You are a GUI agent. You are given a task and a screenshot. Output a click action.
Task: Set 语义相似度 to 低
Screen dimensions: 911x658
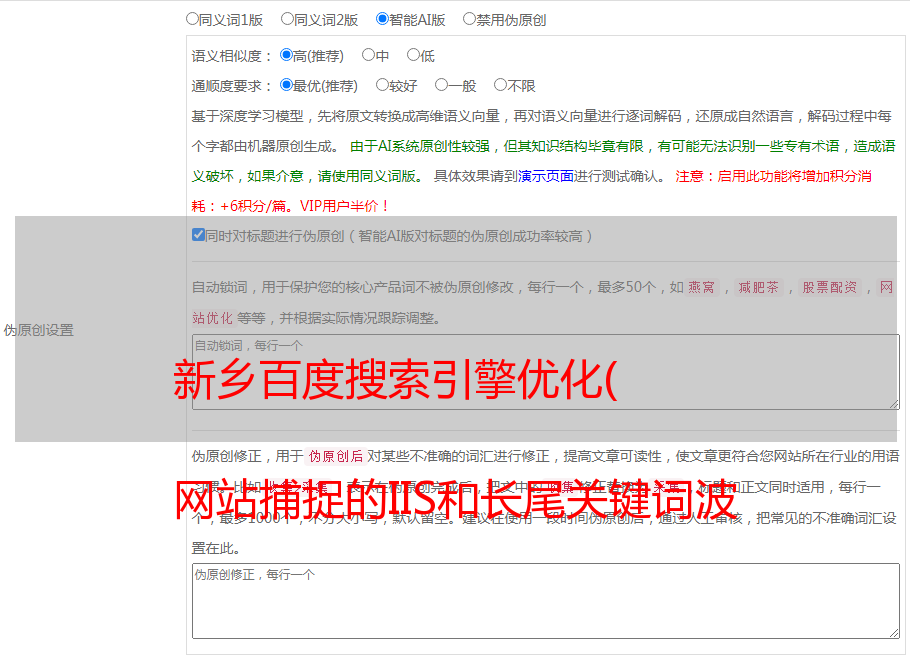413,55
